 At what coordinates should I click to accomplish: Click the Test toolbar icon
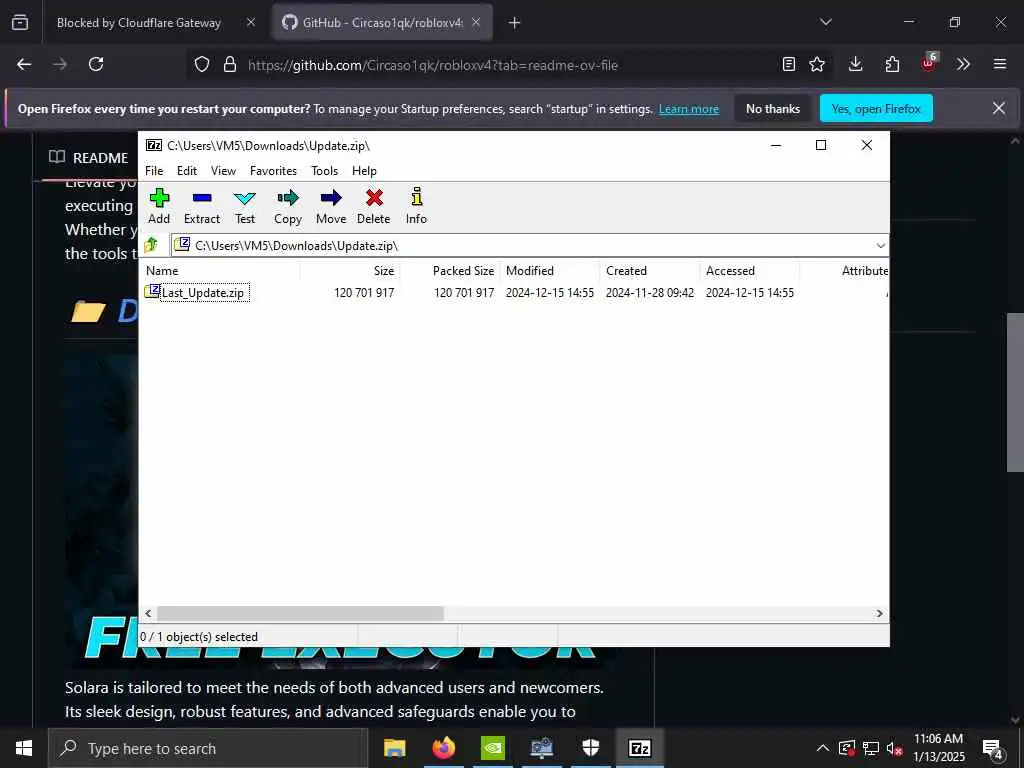coord(245,206)
